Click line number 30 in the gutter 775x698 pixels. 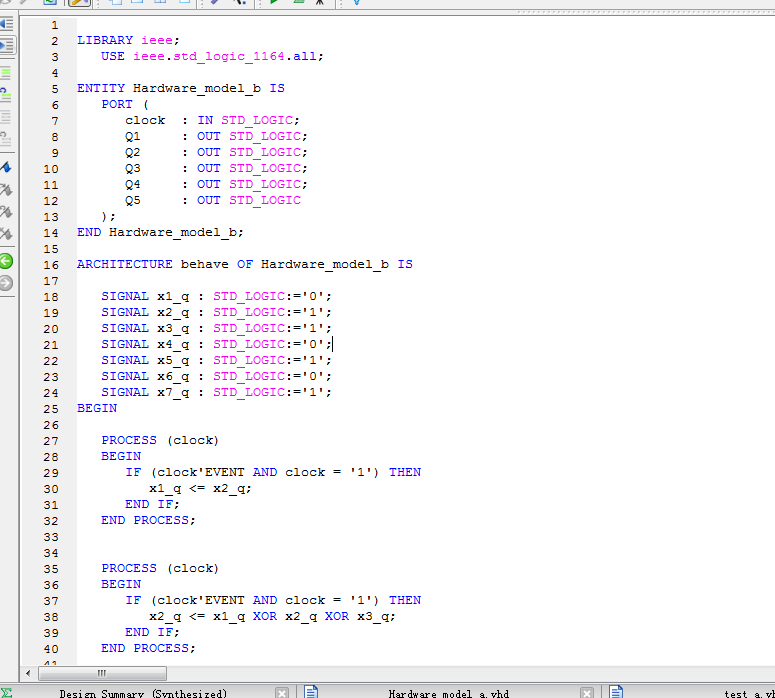[x=50, y=489]
